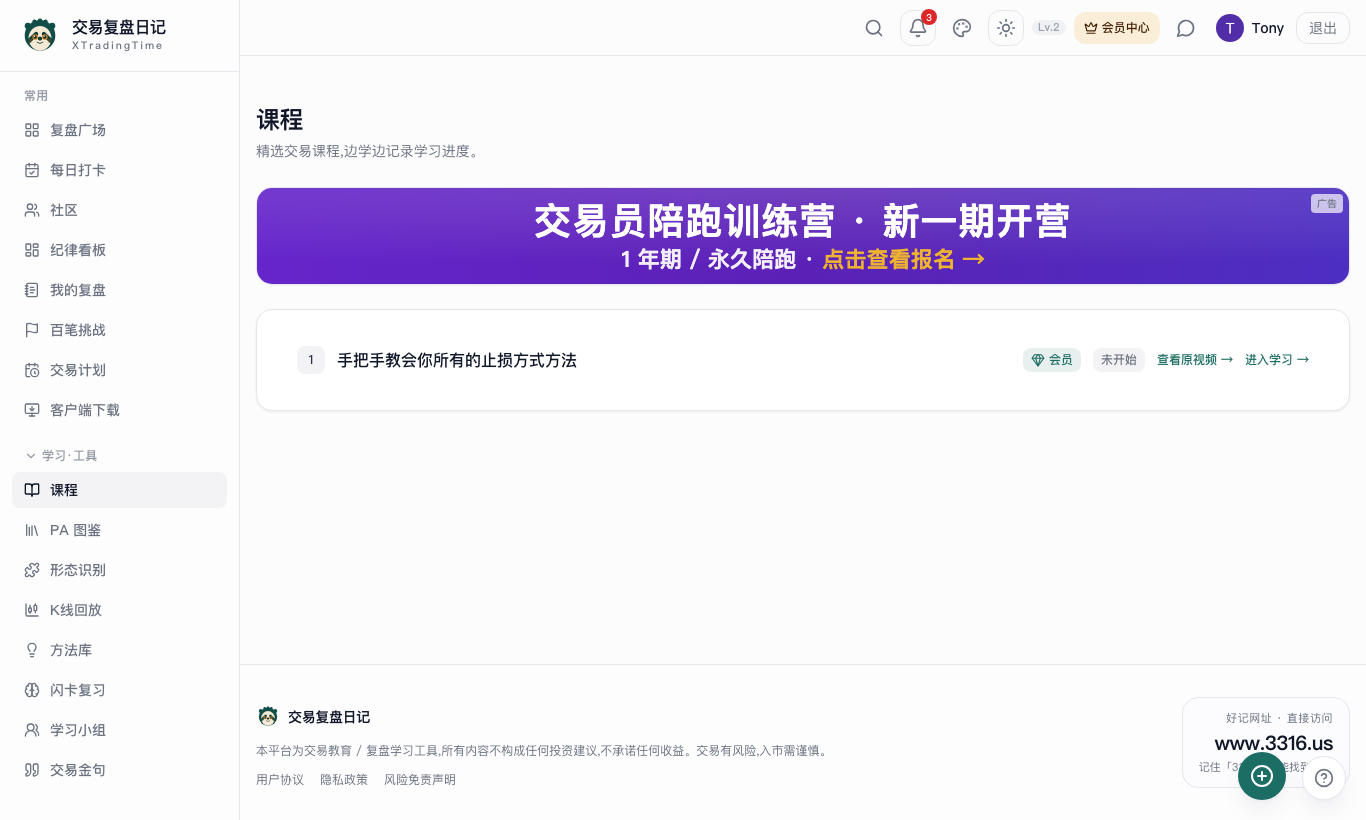Click the 每日打卡 calendar icon

coord(32,170)
